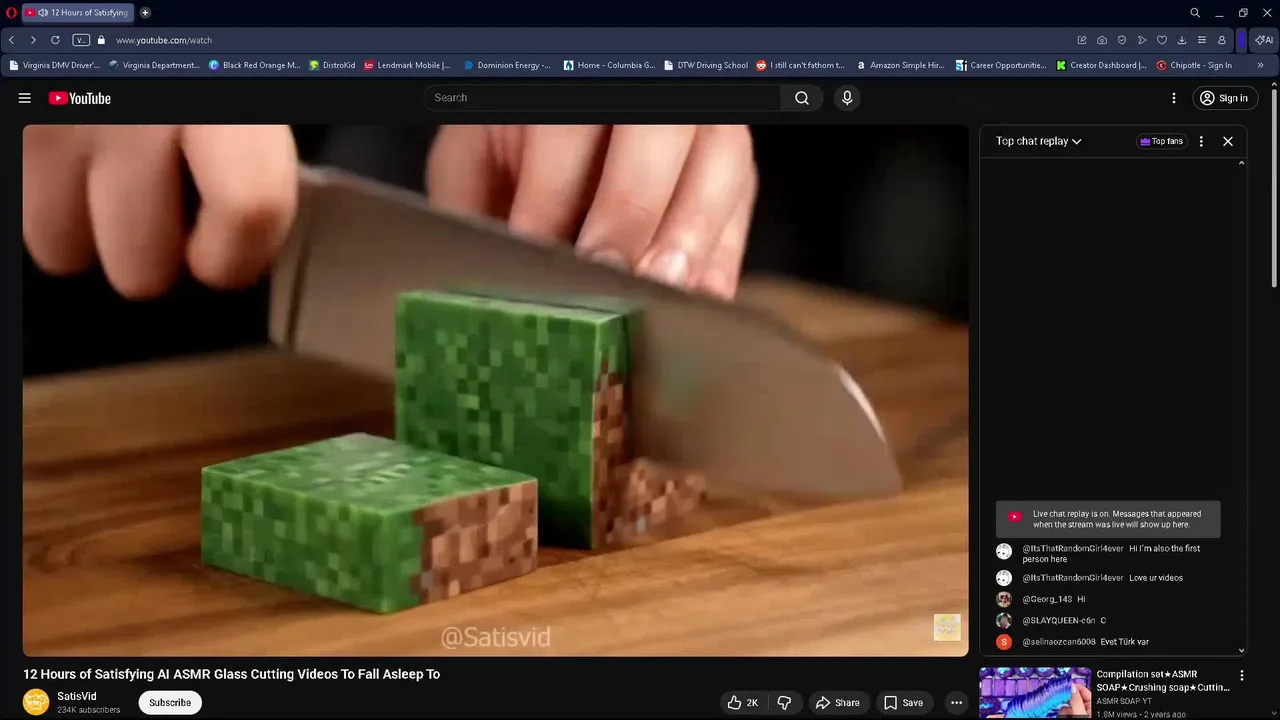
Task: Open the ad blocker shield icon
Action: (x=1122, y=40)
